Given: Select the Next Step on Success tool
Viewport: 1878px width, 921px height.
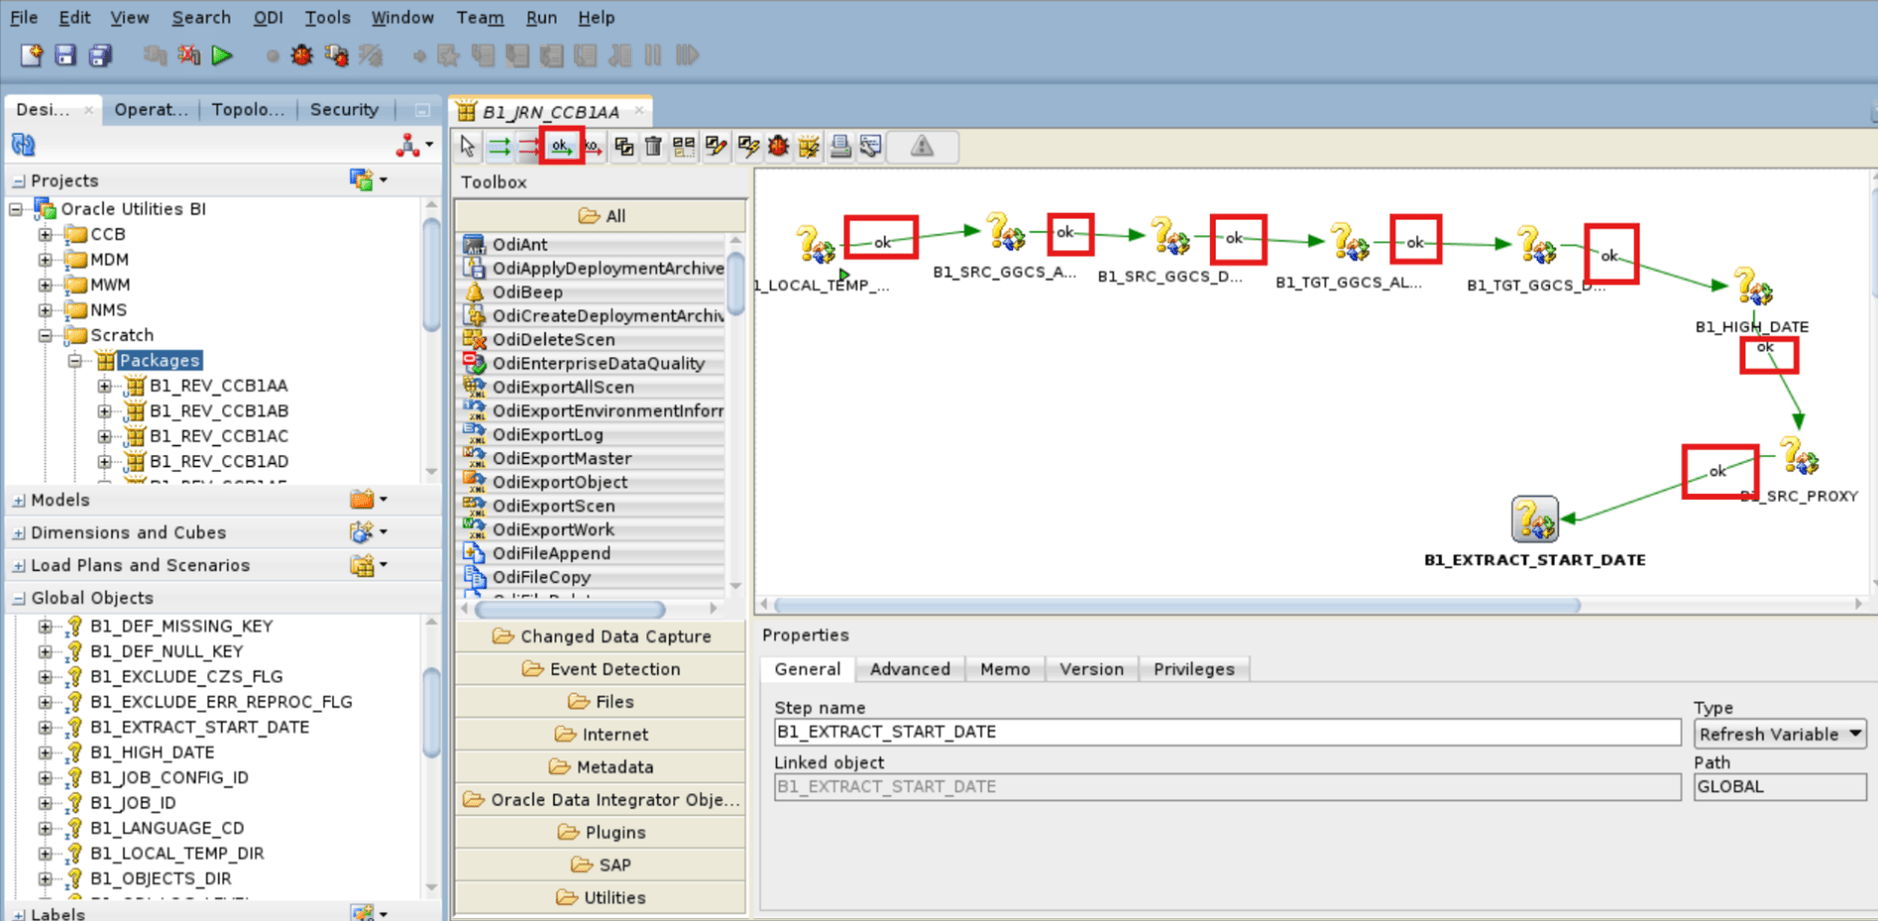Looking at the screenshot, I should pos(560,146).
